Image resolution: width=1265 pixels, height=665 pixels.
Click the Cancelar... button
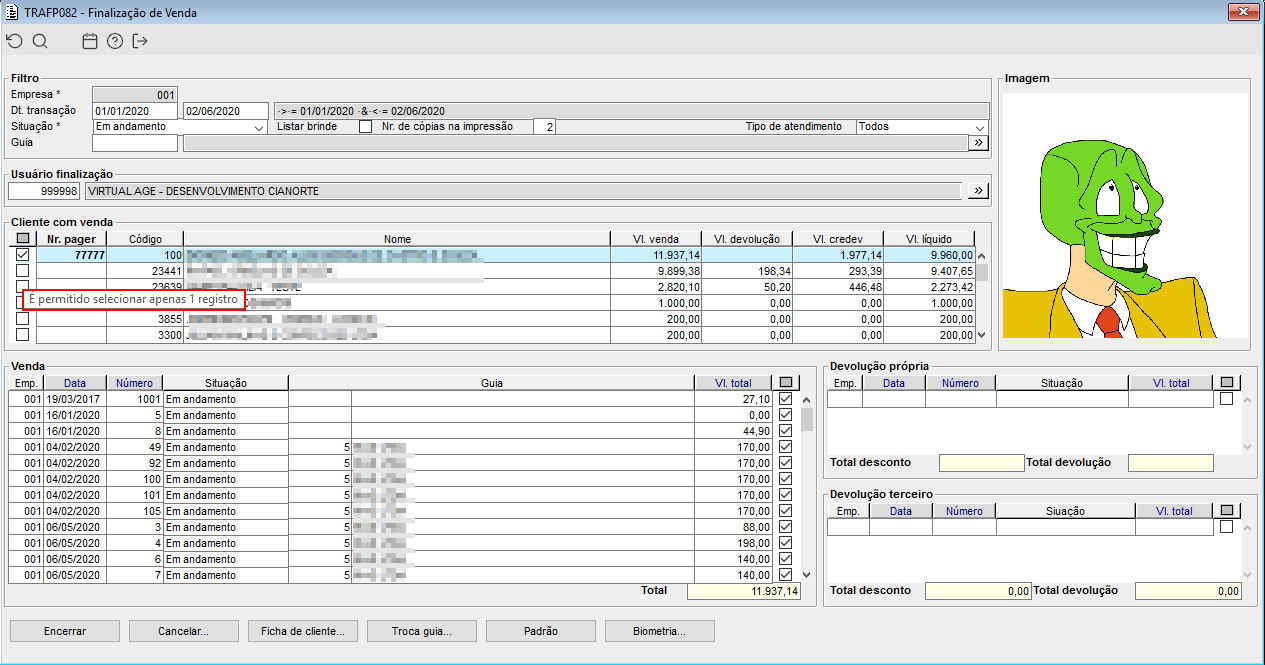coord(184,631)
